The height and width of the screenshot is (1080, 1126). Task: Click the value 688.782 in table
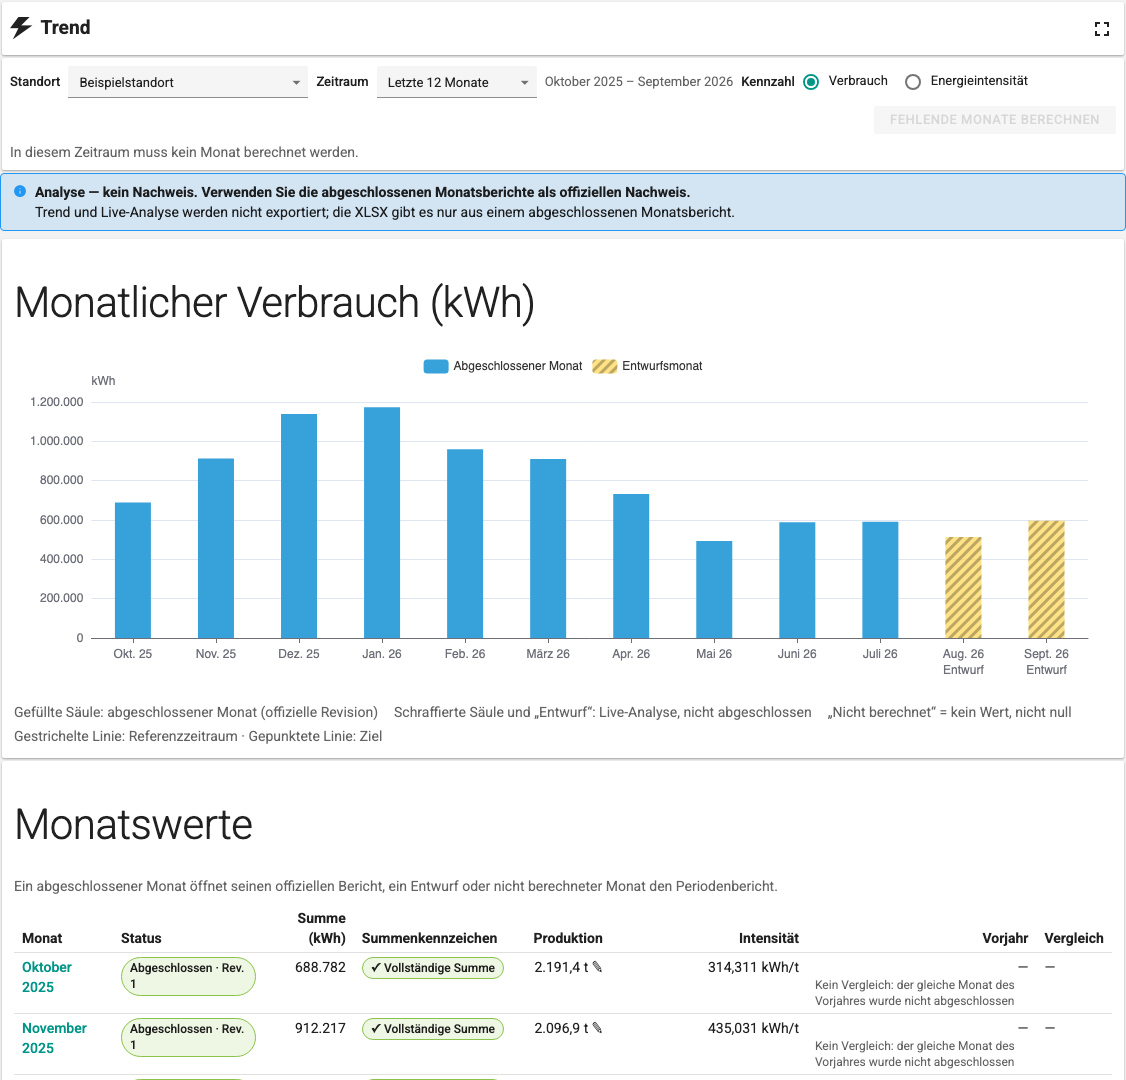coord(320,967)
